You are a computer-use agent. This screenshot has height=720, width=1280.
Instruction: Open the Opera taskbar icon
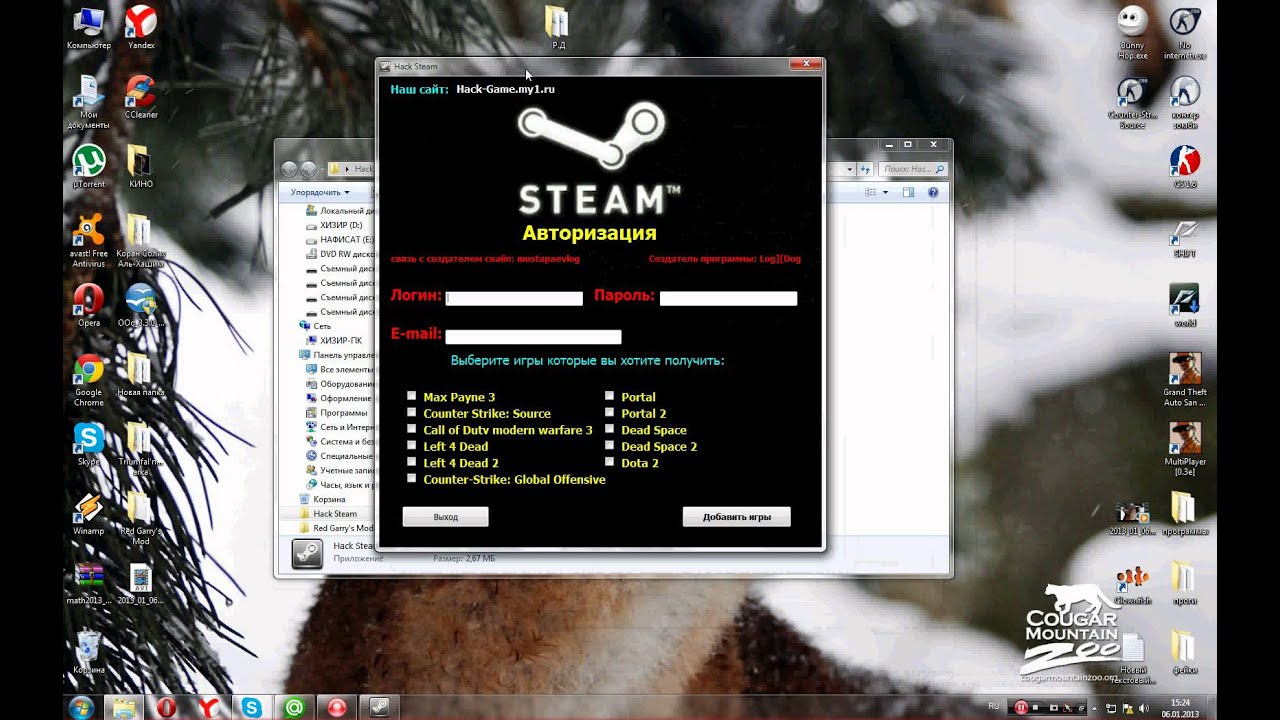click(166, 707)
